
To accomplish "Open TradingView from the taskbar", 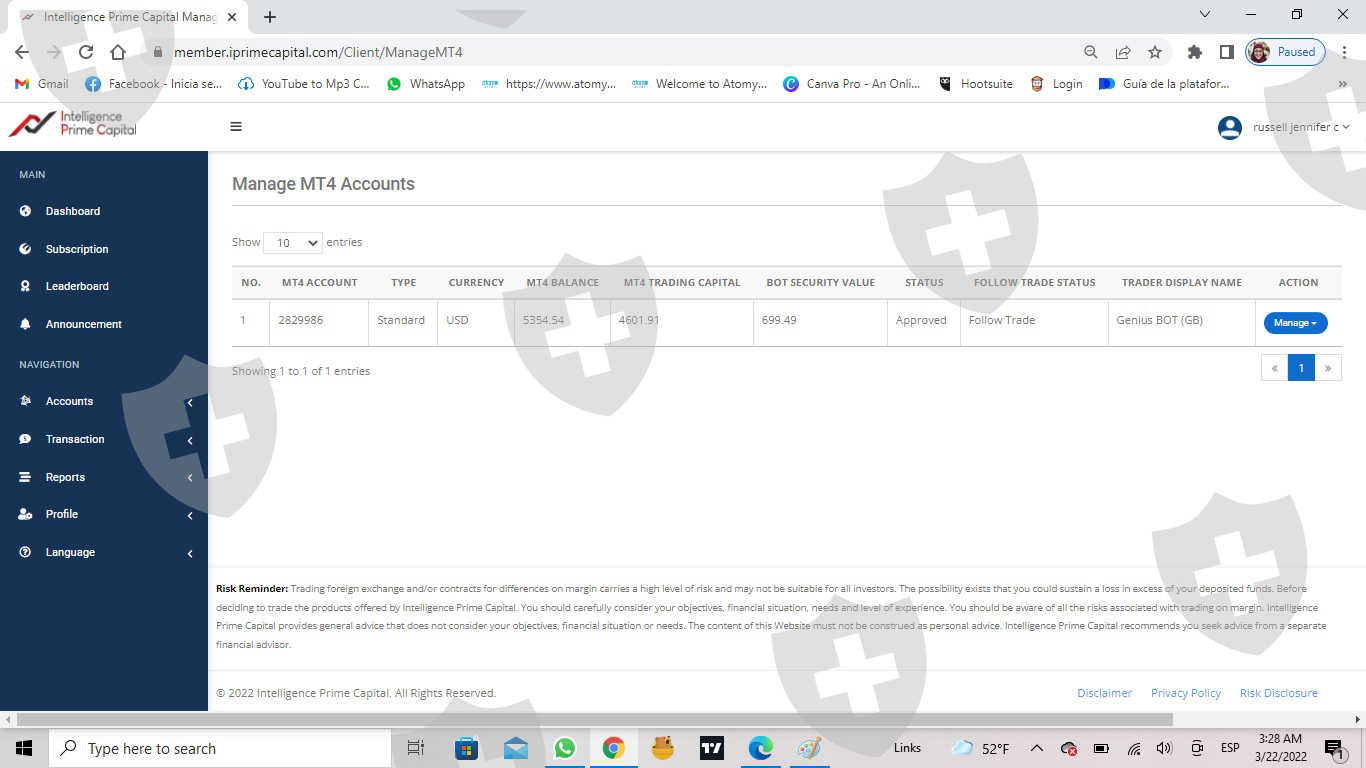I will 712,748.
